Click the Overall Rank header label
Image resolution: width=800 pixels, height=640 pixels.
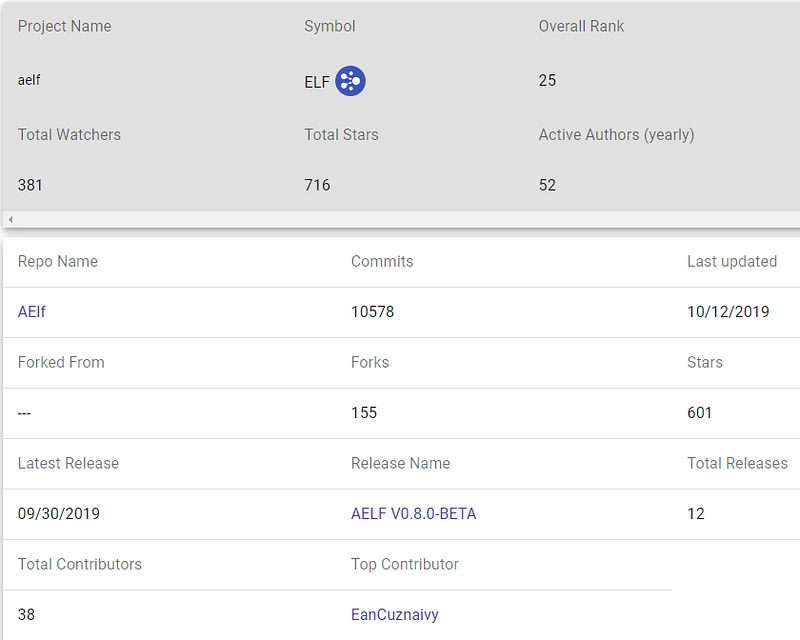coord(581,27)
